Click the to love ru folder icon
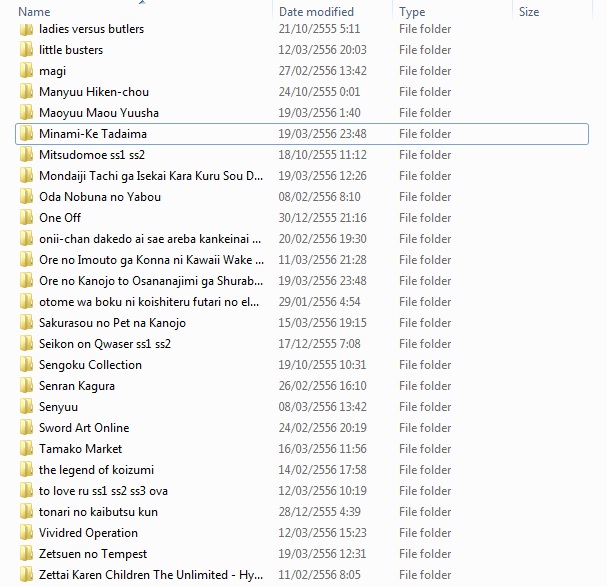Image resolution: width=607 pixels, height=586 pixels. pyautogui.click(x=26, y=491)
